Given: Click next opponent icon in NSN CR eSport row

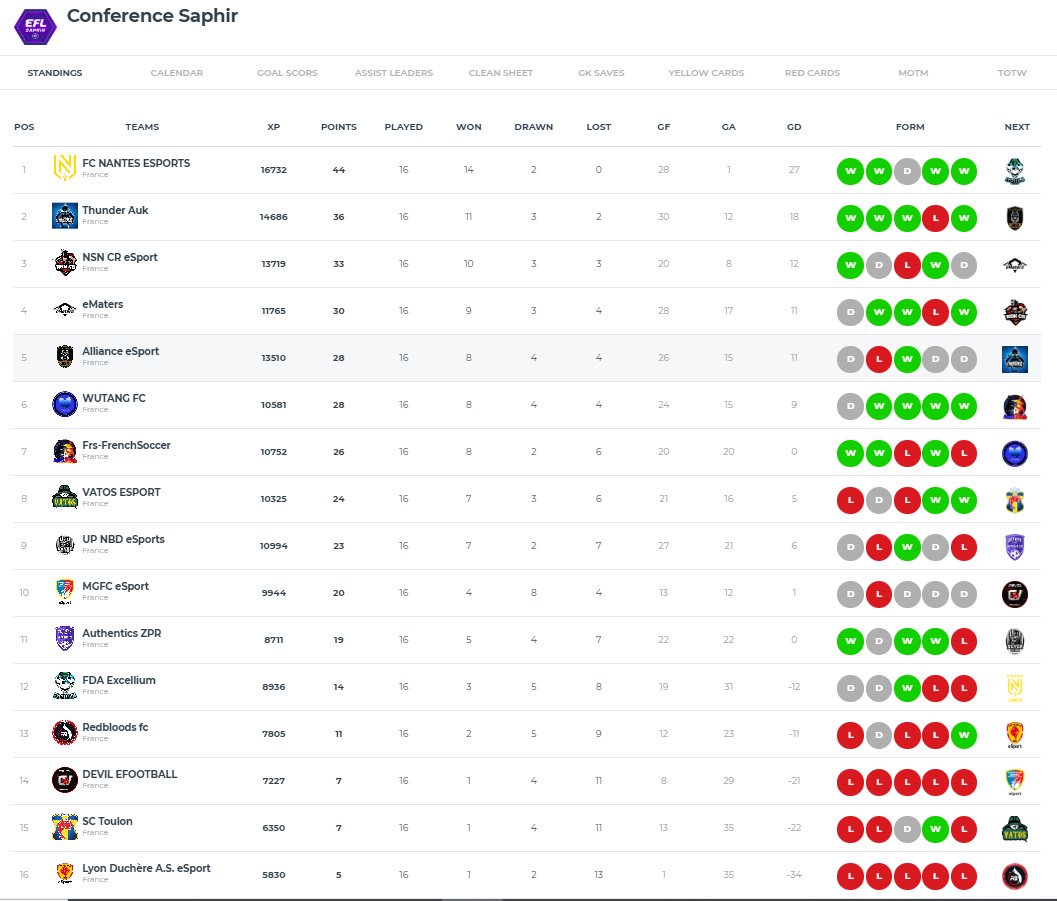Looking at the screenshot, I should point(1015,265).
